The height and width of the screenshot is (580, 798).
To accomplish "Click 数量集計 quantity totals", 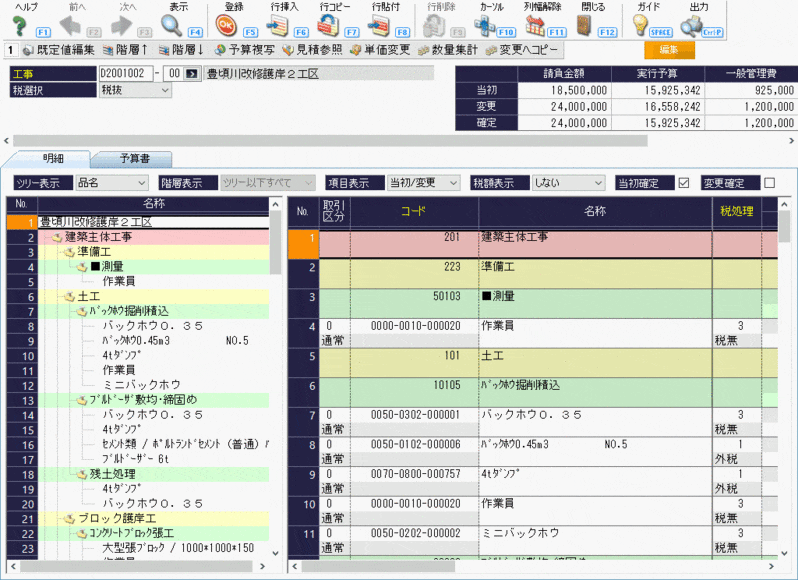I will (x=447, y=50).
